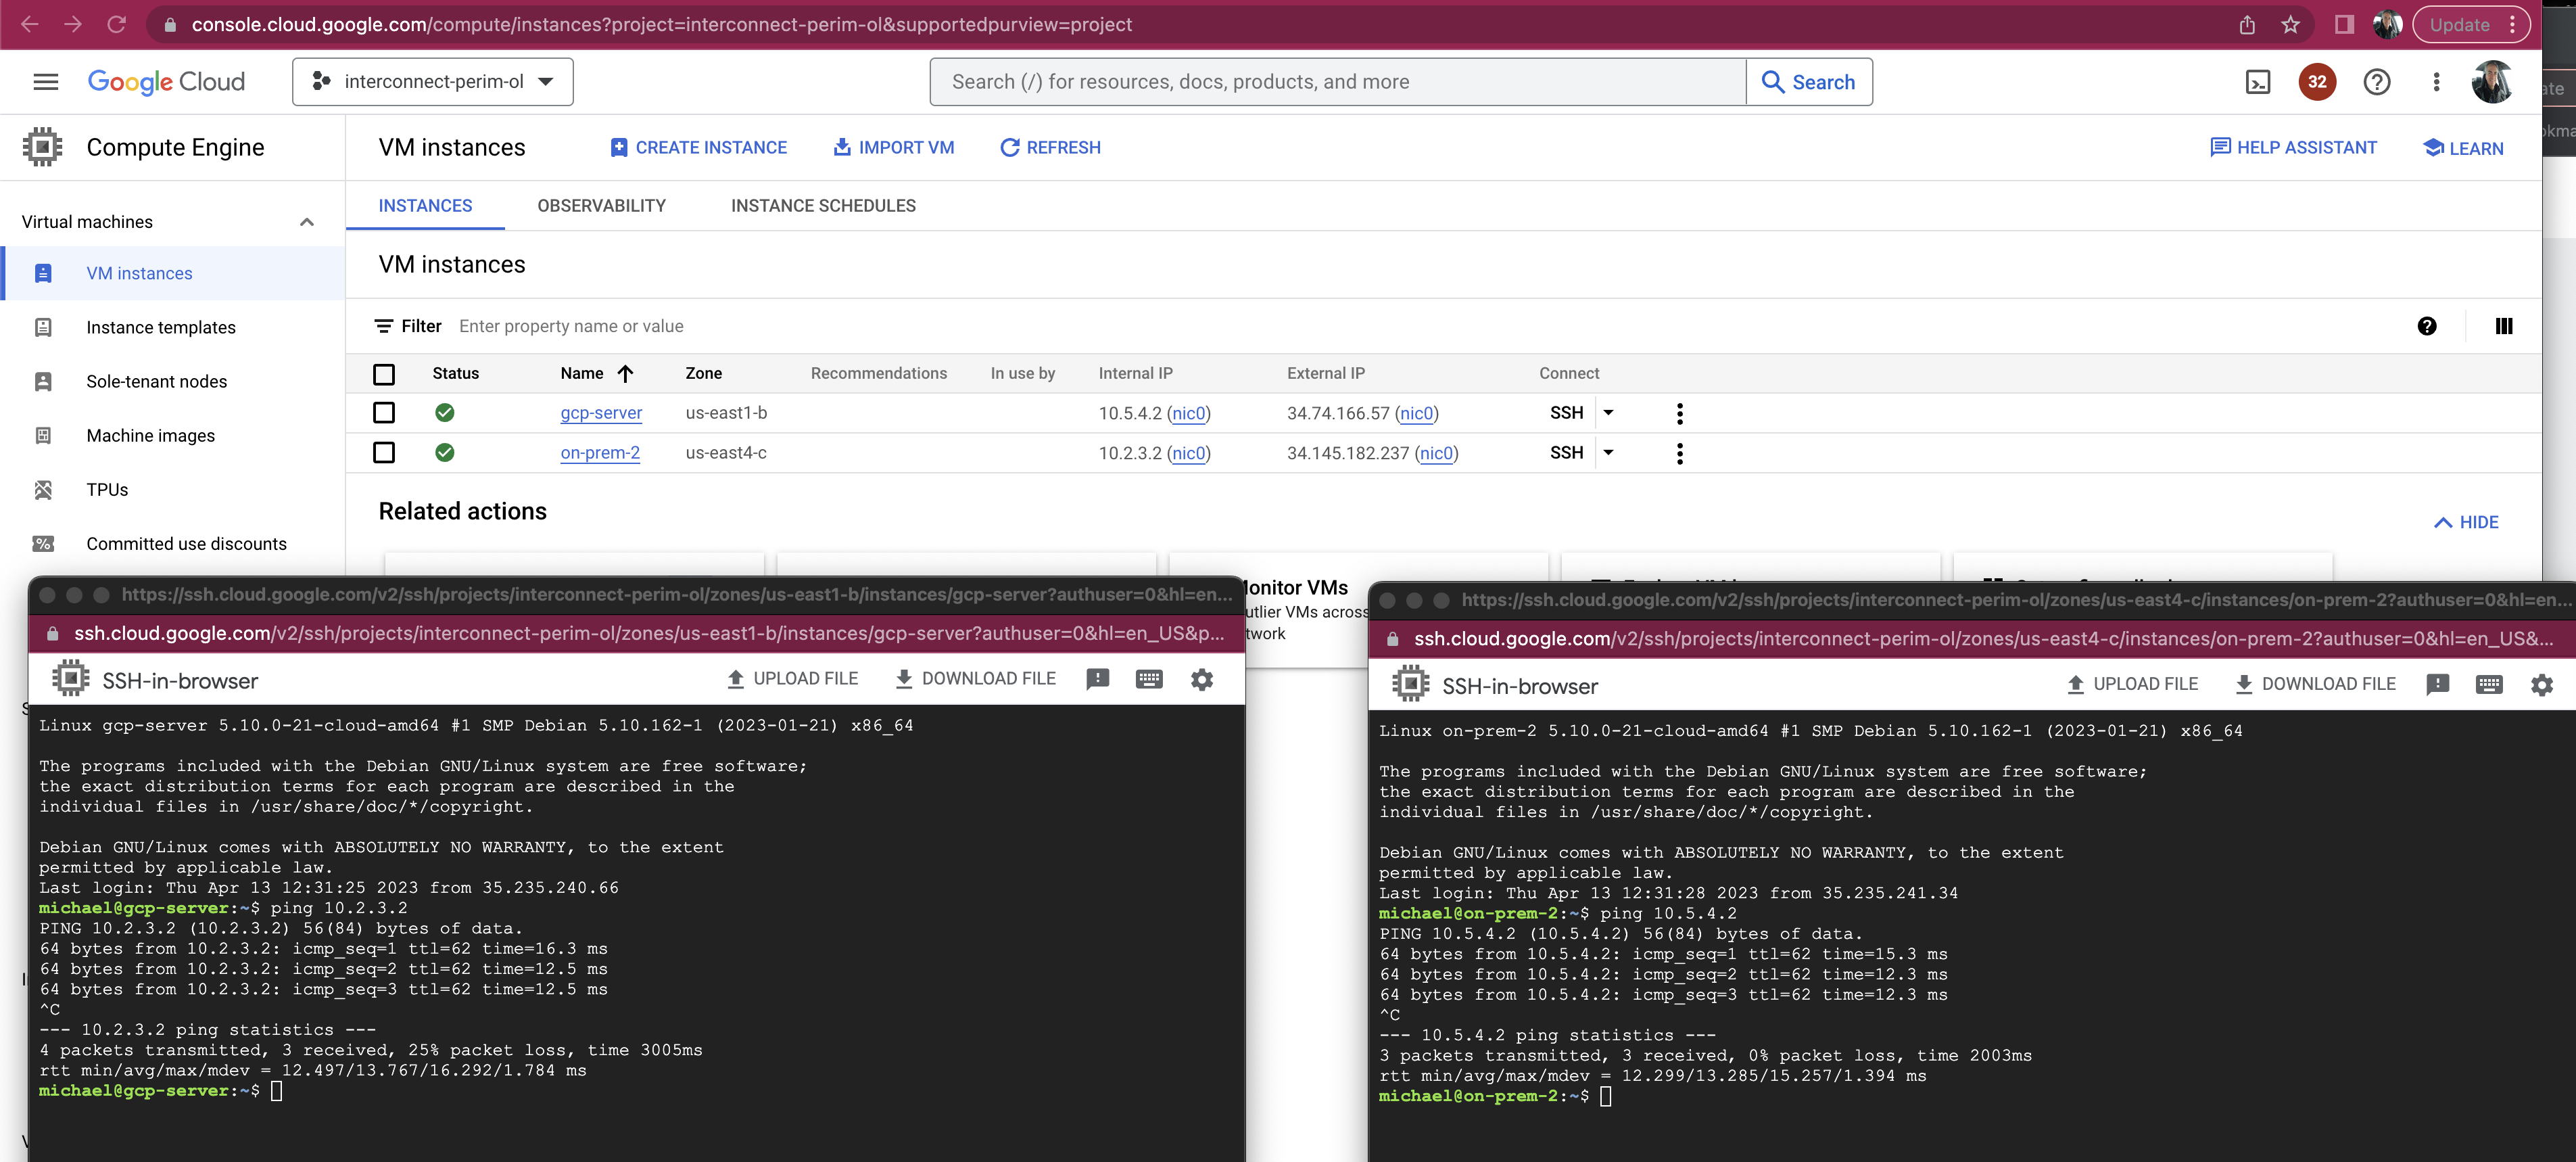Open the SSH dropdown for gcp-server
The height and width of the screenshot is (1162, 2576).
(1608, 413)
